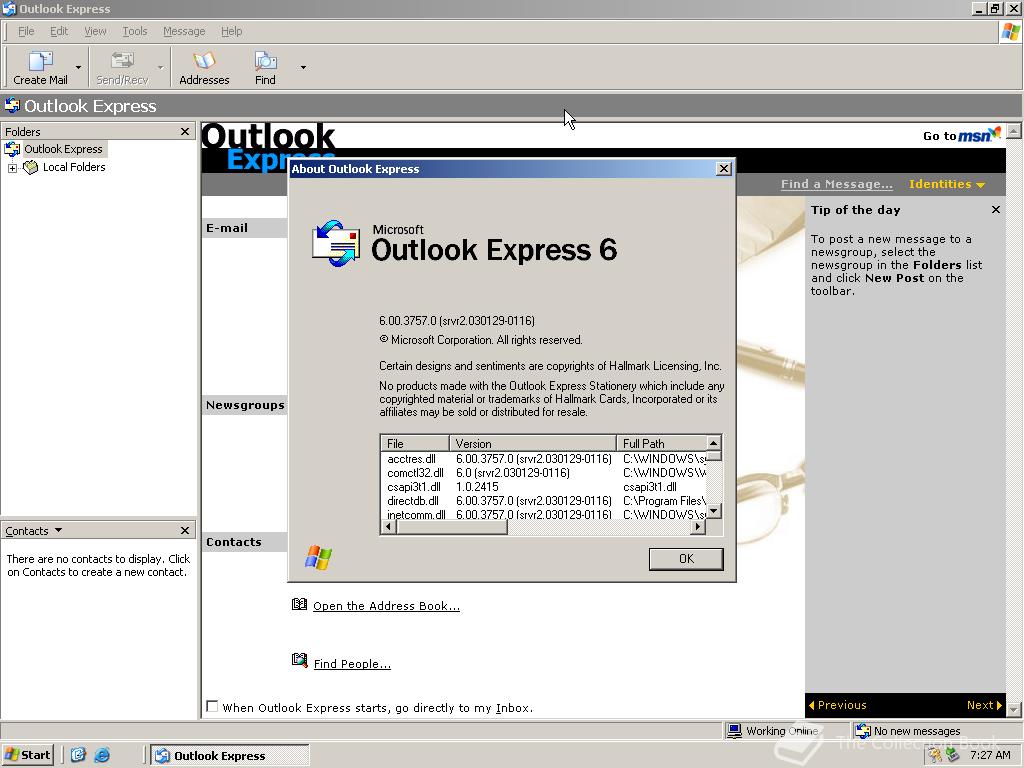Select the comctl32.dll row
This screenshot has height=768, width=1024.
point(543,473)
